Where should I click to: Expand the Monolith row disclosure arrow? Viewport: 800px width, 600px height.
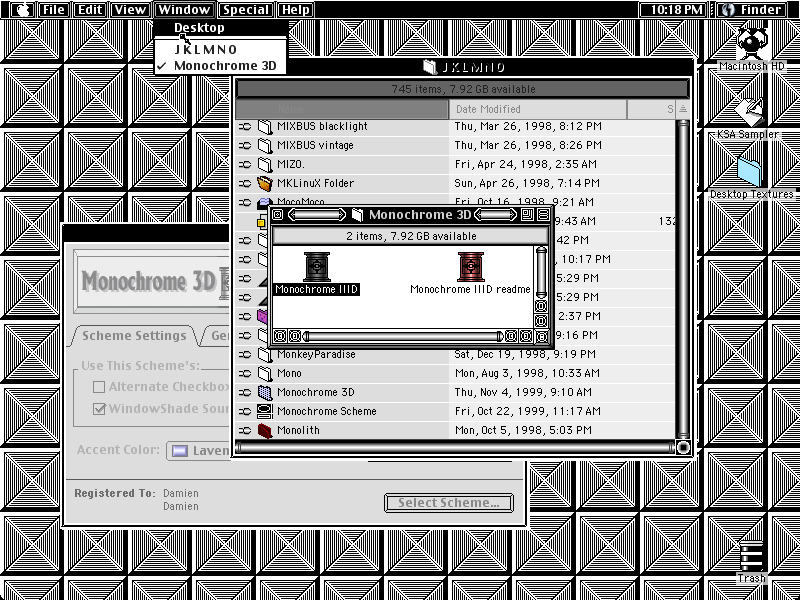click(245, 431)
